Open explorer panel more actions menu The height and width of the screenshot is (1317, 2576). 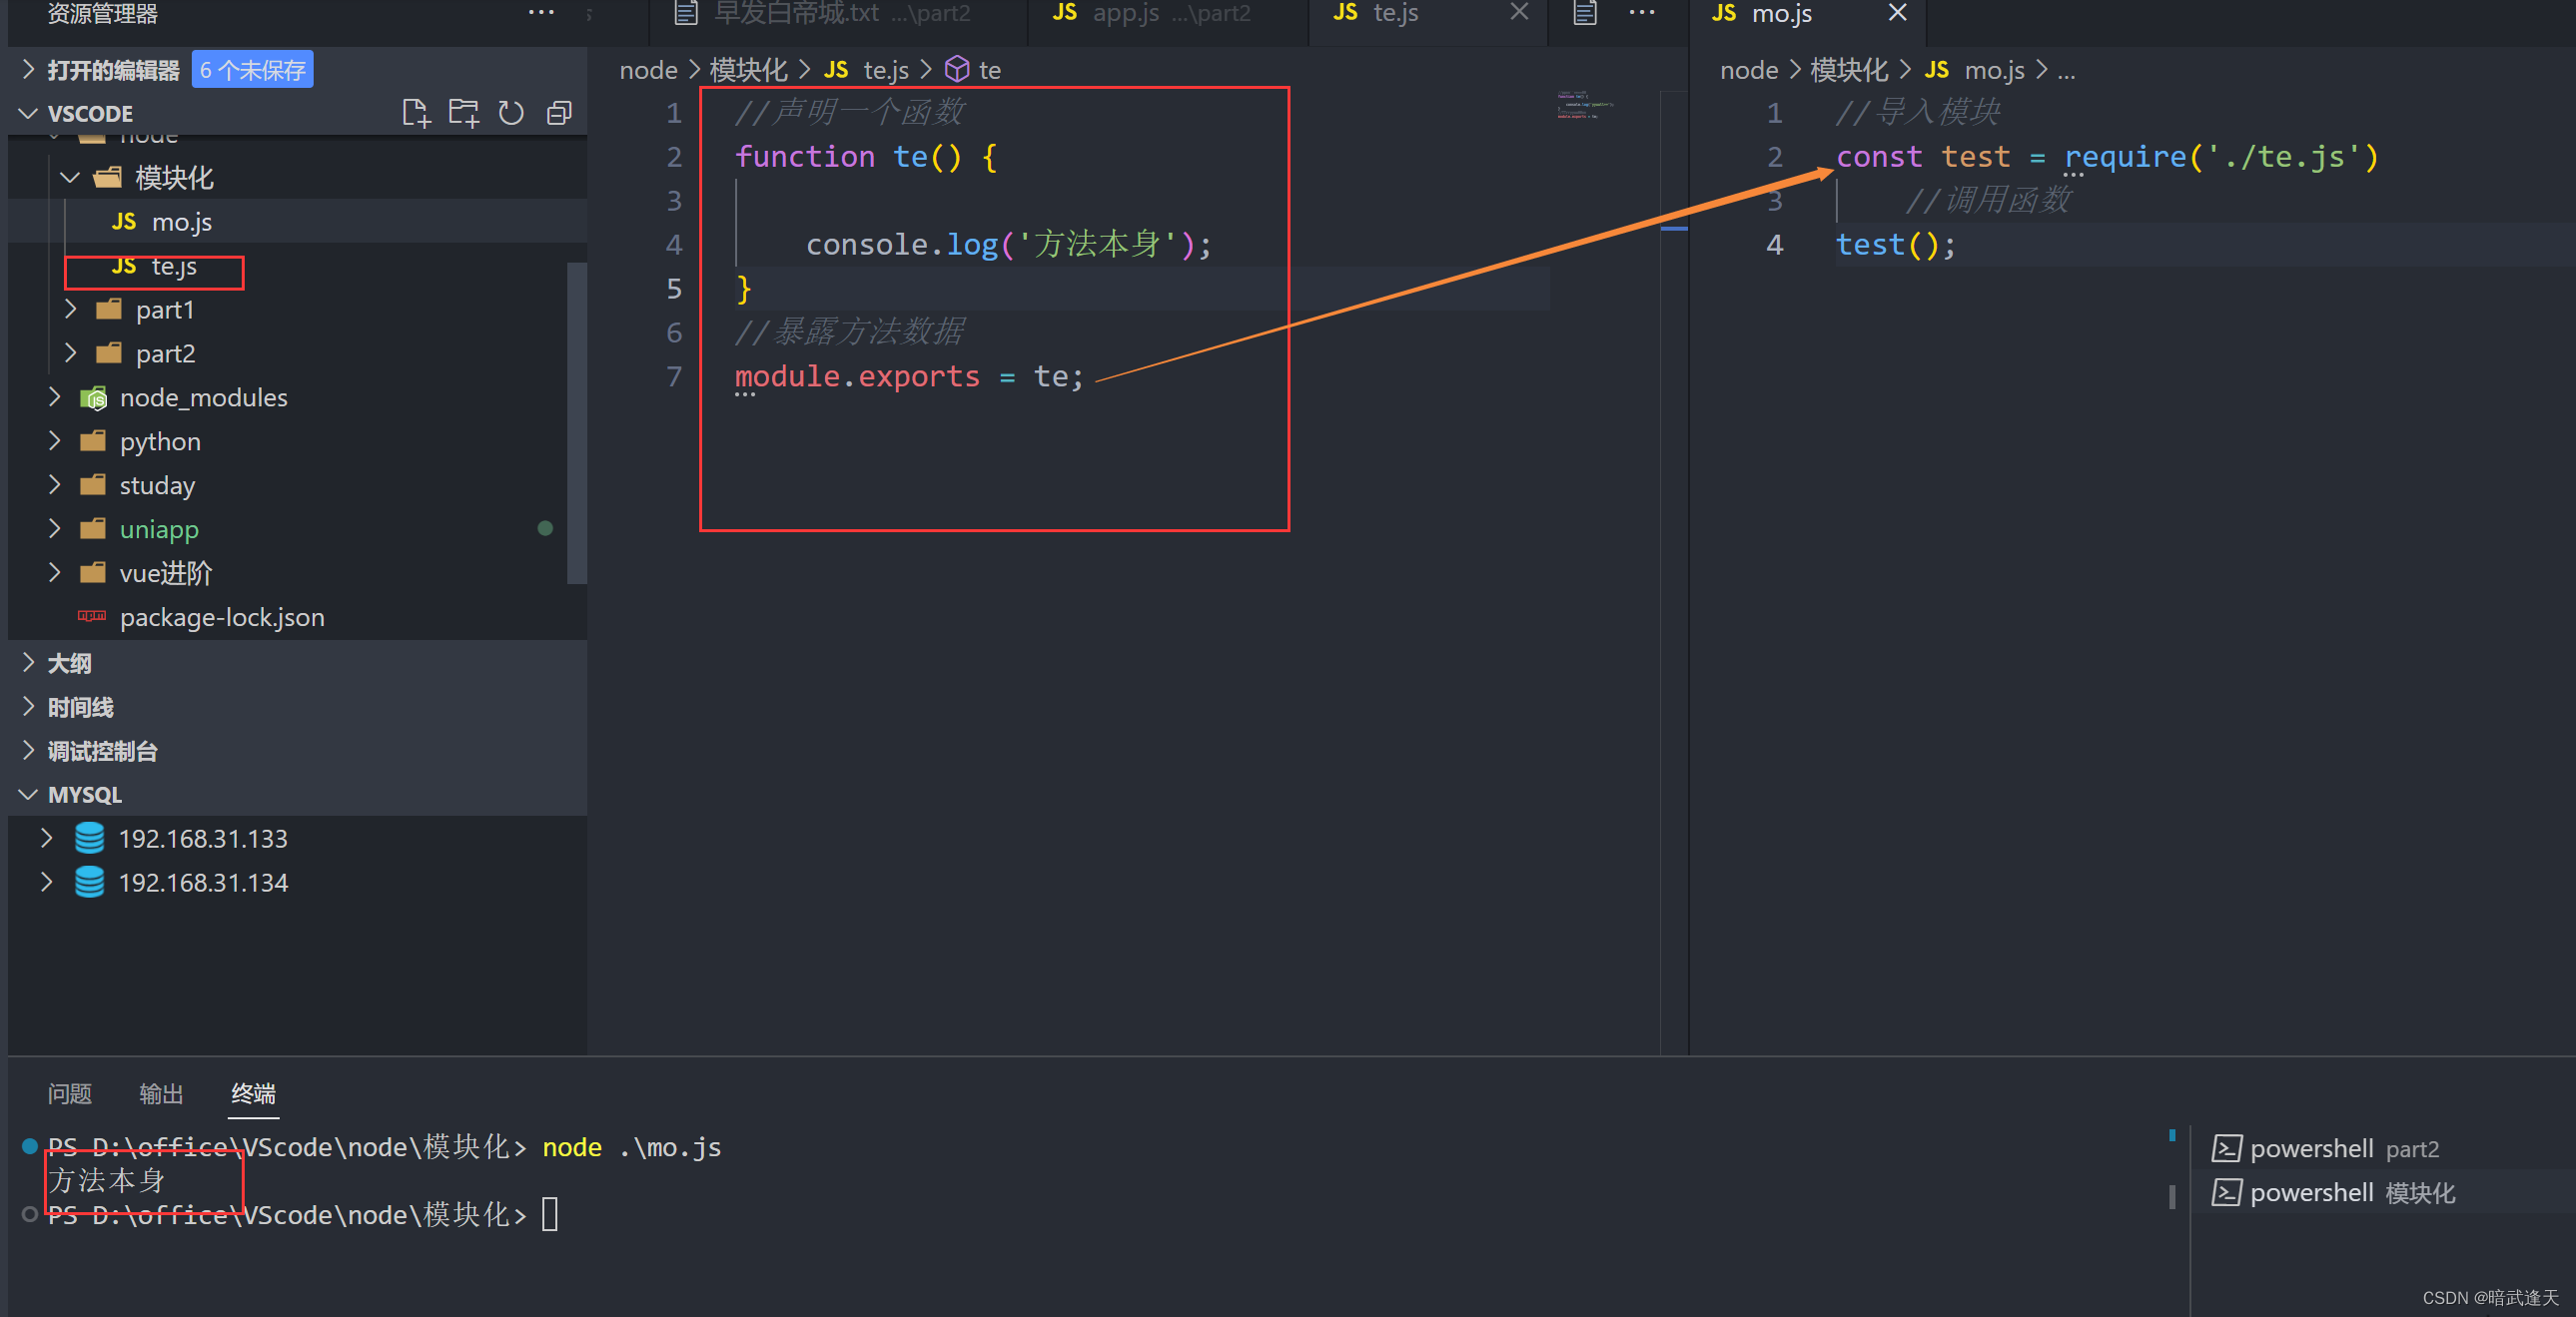click(x=541, y=12)
